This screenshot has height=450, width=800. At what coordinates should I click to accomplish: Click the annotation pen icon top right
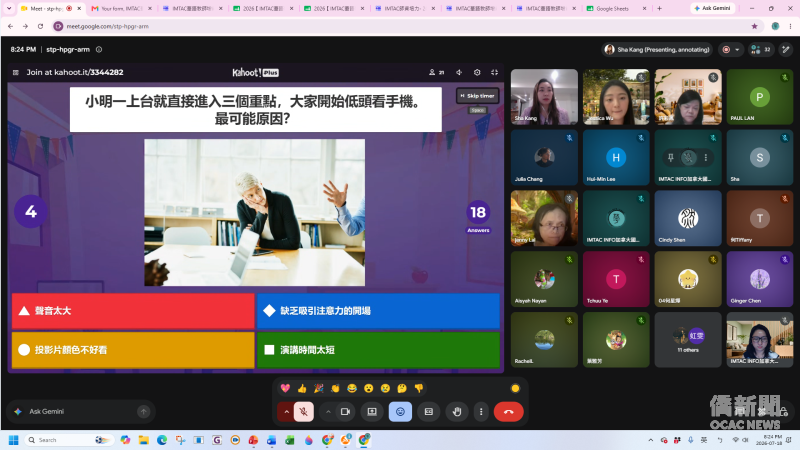(786, 49)
